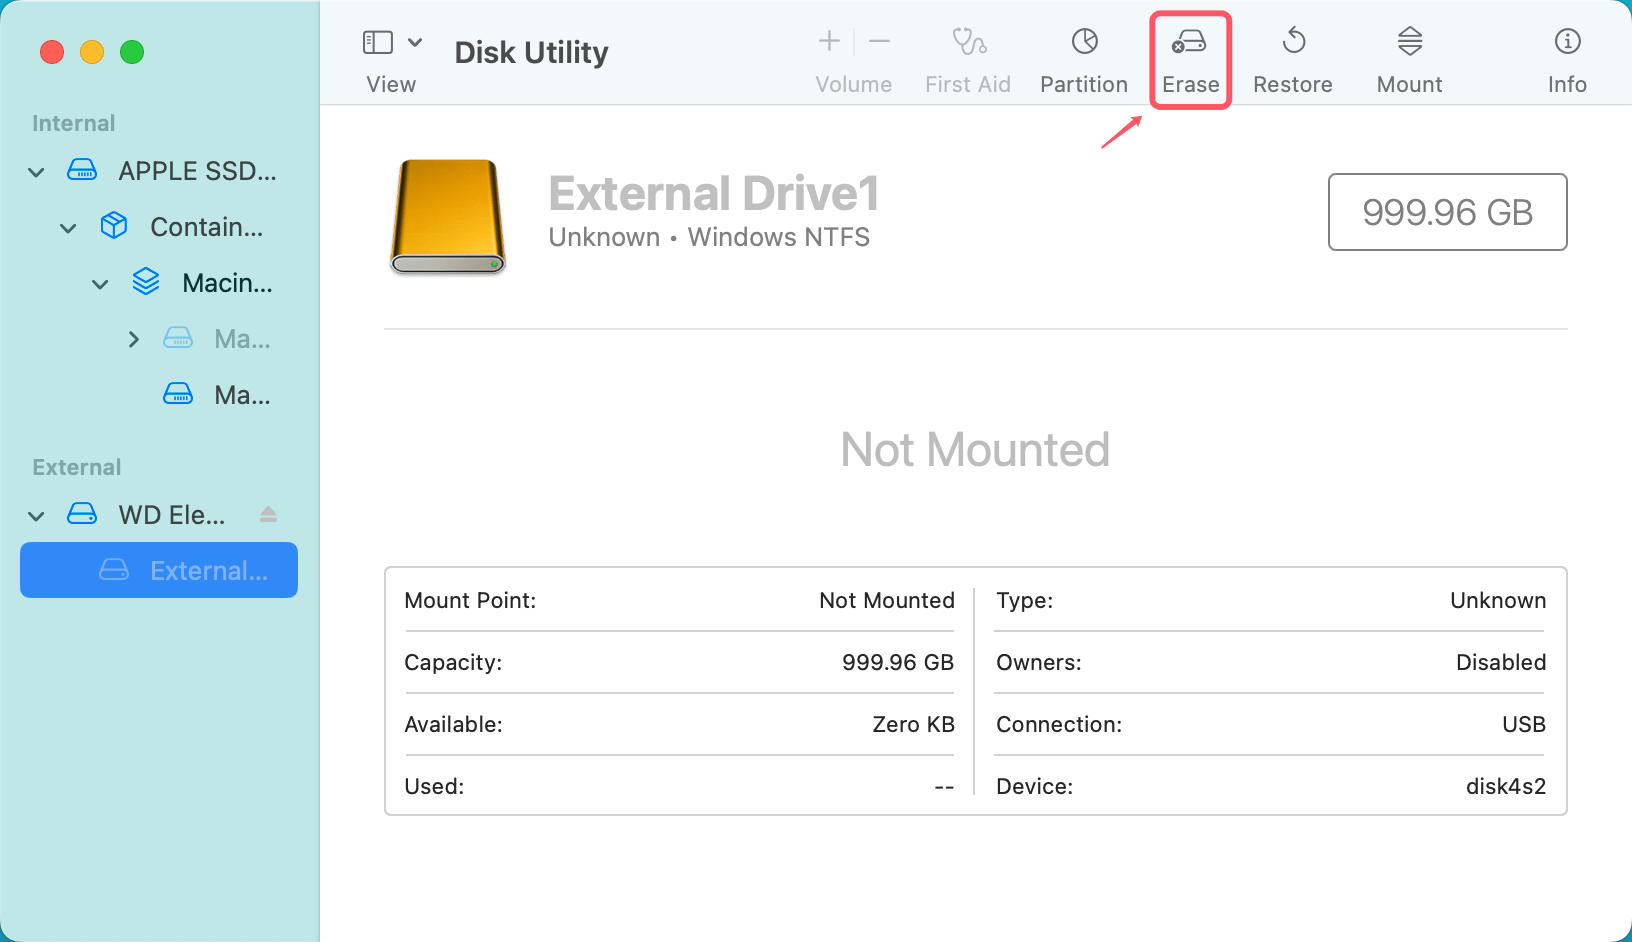Click the Remove Volume minus icon
Image resolution: width=1632 pixels, height=942 pixels.
click(879, 41)
